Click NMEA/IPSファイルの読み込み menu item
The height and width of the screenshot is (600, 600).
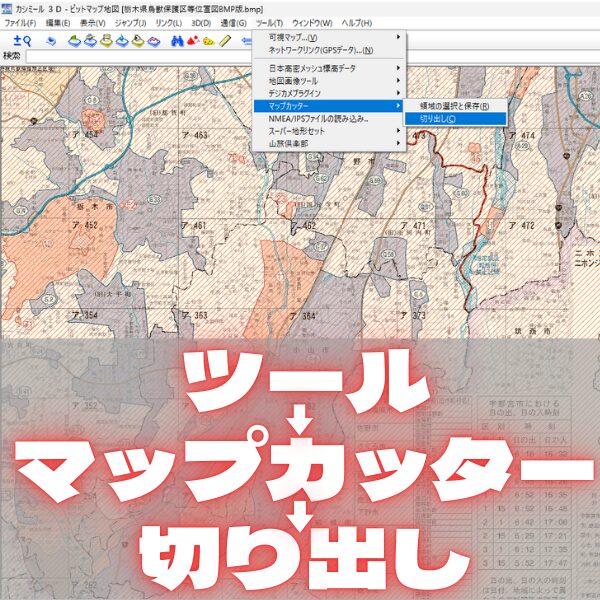tap(318, 118)
